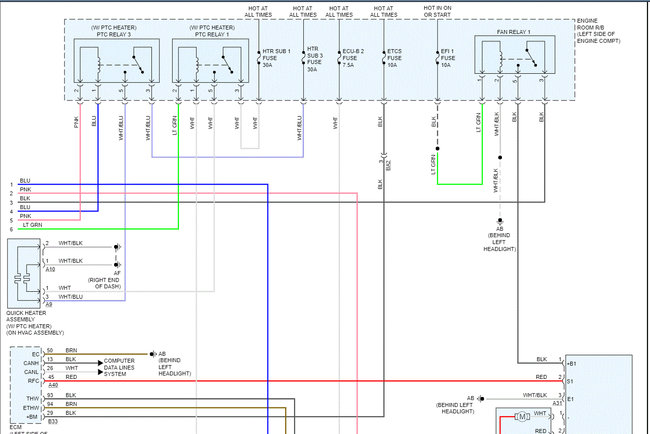The image size is (650, 434).
Task: Select the fan motor M symbol
Action: click(x=522, y=417)
